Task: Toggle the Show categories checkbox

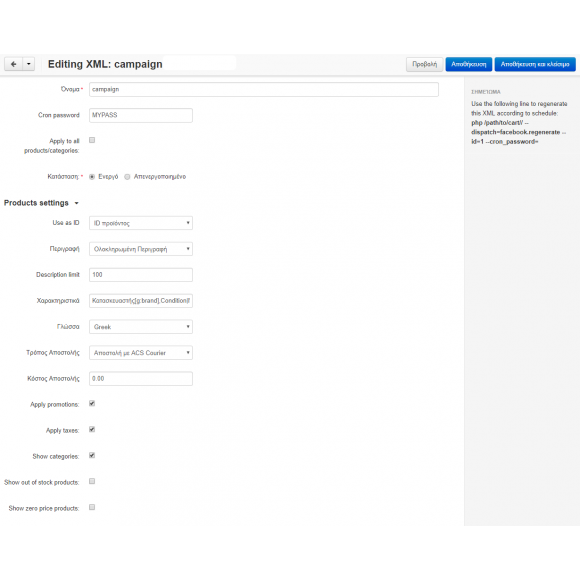Action: 92,455
